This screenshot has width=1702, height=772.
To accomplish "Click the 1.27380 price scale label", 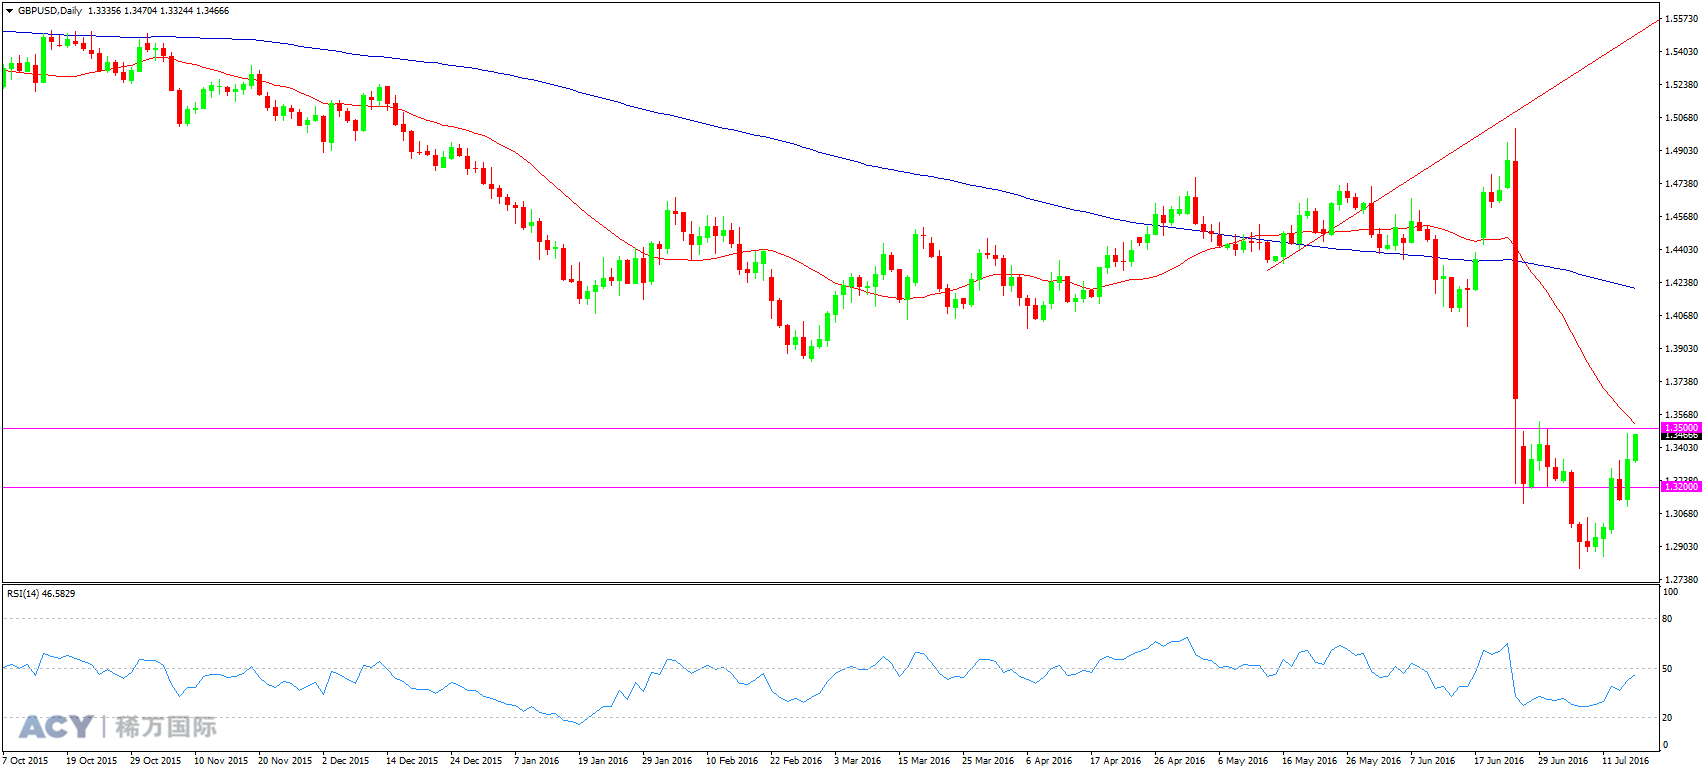I will [1681, 580].
